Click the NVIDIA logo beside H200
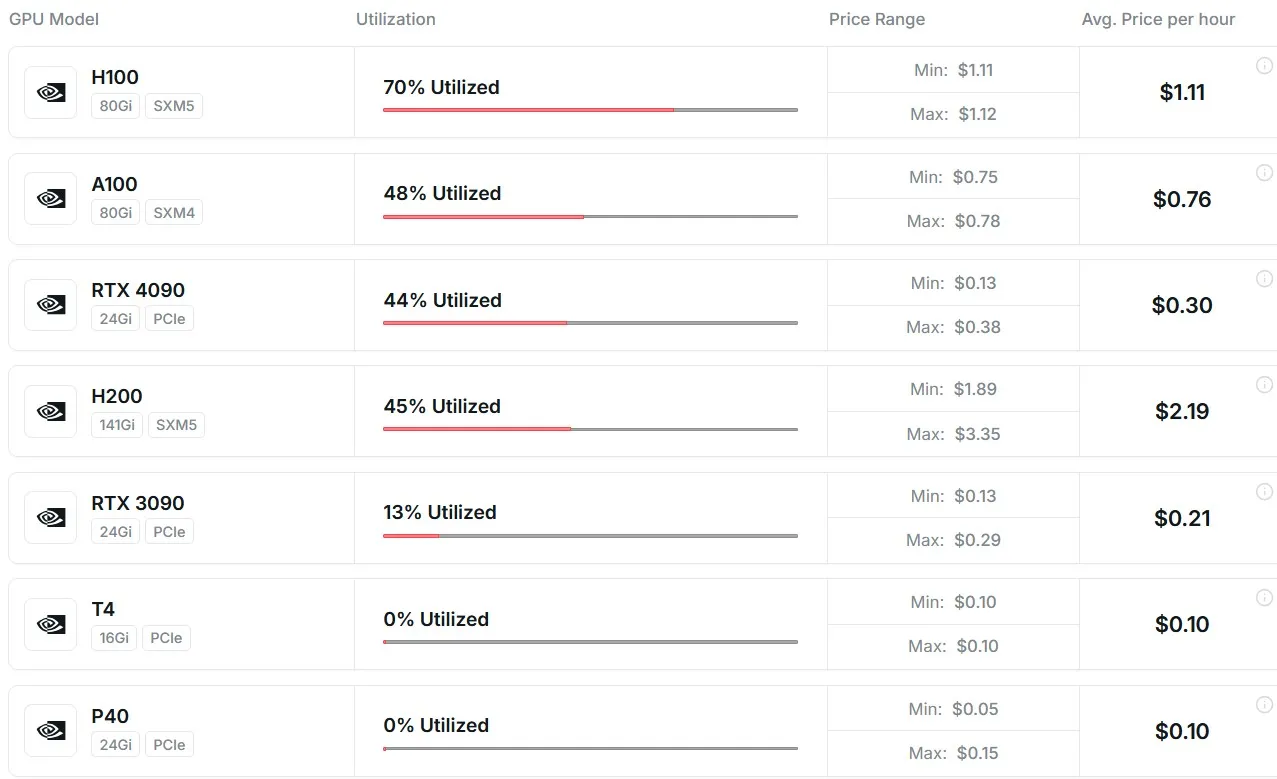Screen dimensions: 1277x779 coord(51,411)
